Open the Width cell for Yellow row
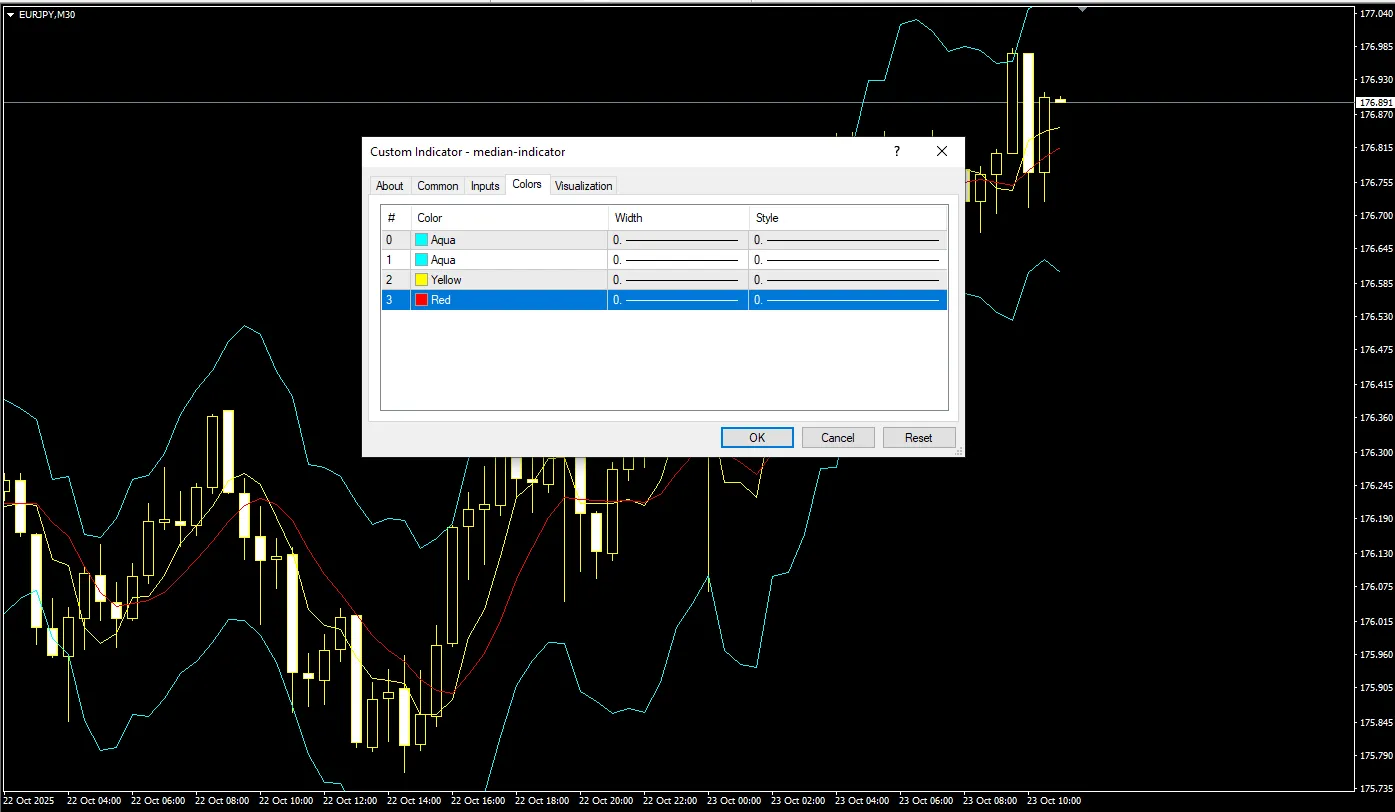The height and width of the screenshot is (812, 1395). (x=677, y=280)
